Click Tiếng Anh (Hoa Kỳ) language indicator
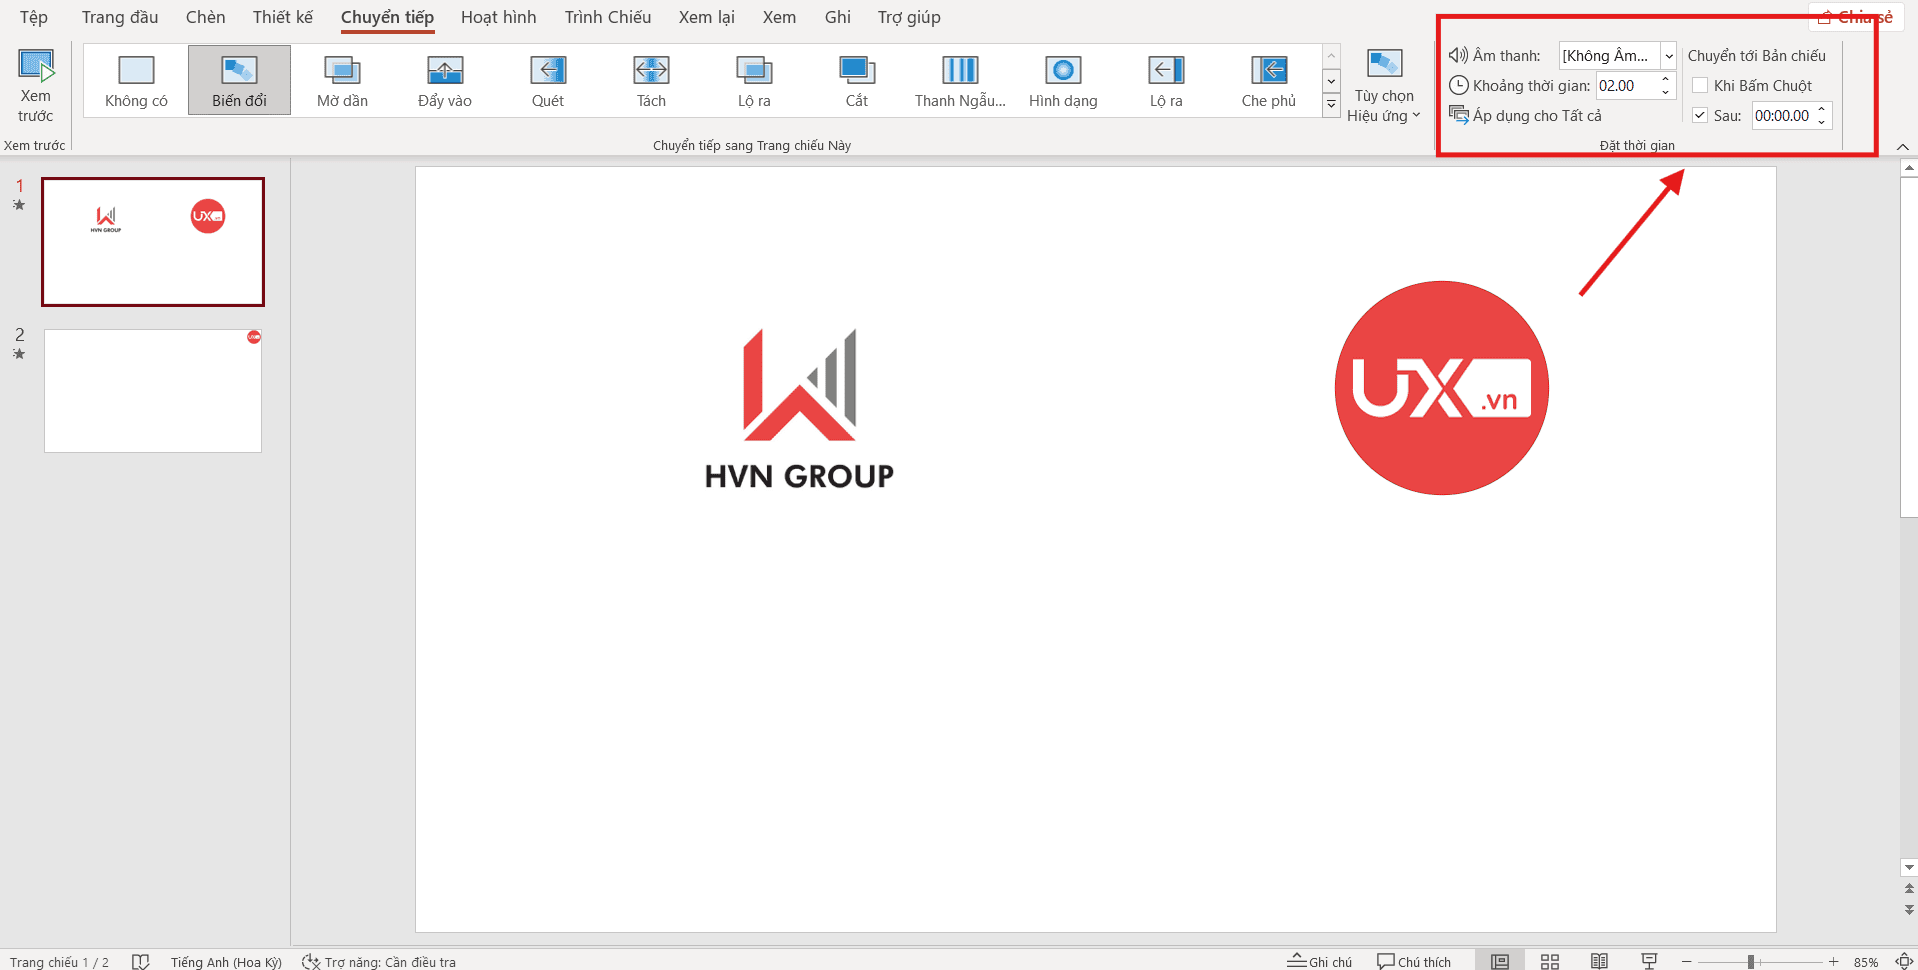This screenshot has width=1918, height=970. 226,962
